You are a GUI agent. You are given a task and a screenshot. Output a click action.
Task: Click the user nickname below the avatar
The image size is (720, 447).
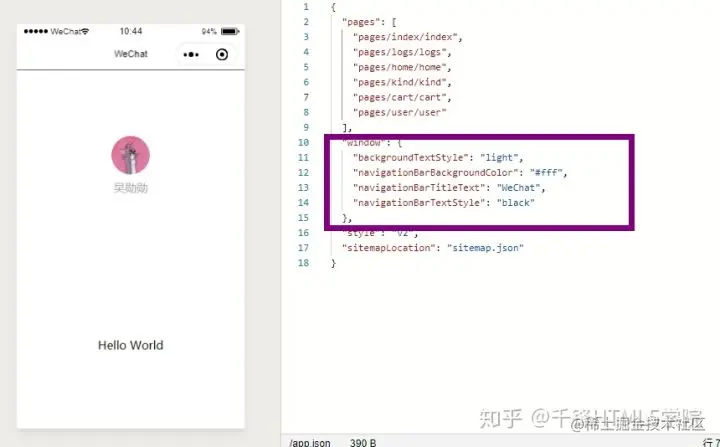pos(131,188)
